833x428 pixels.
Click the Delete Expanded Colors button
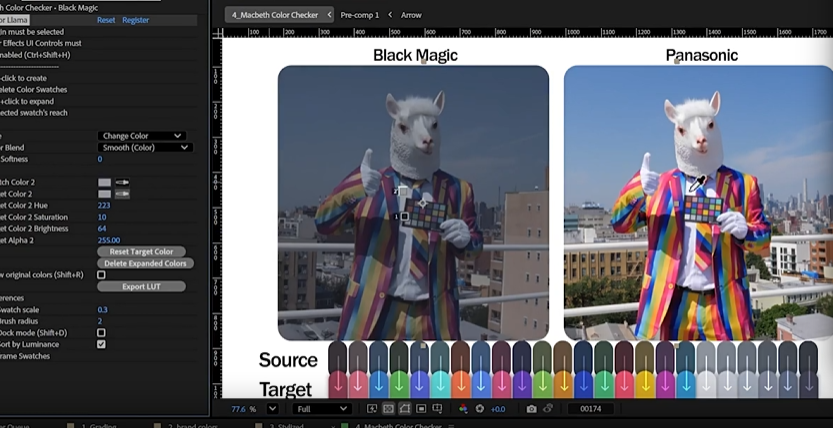(x=145, y=263)
